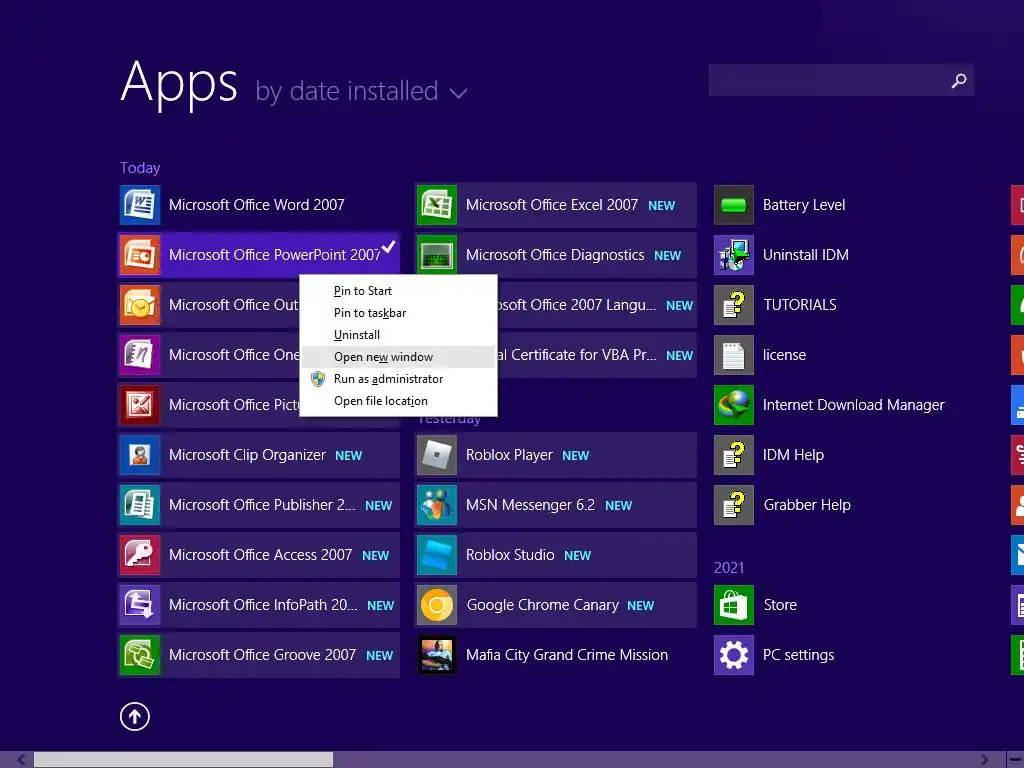The height and width of the screenshot is (768, 1024).
Task: Open the Mafia City Grand Crime Mission icon
Action: pos(437,655)
